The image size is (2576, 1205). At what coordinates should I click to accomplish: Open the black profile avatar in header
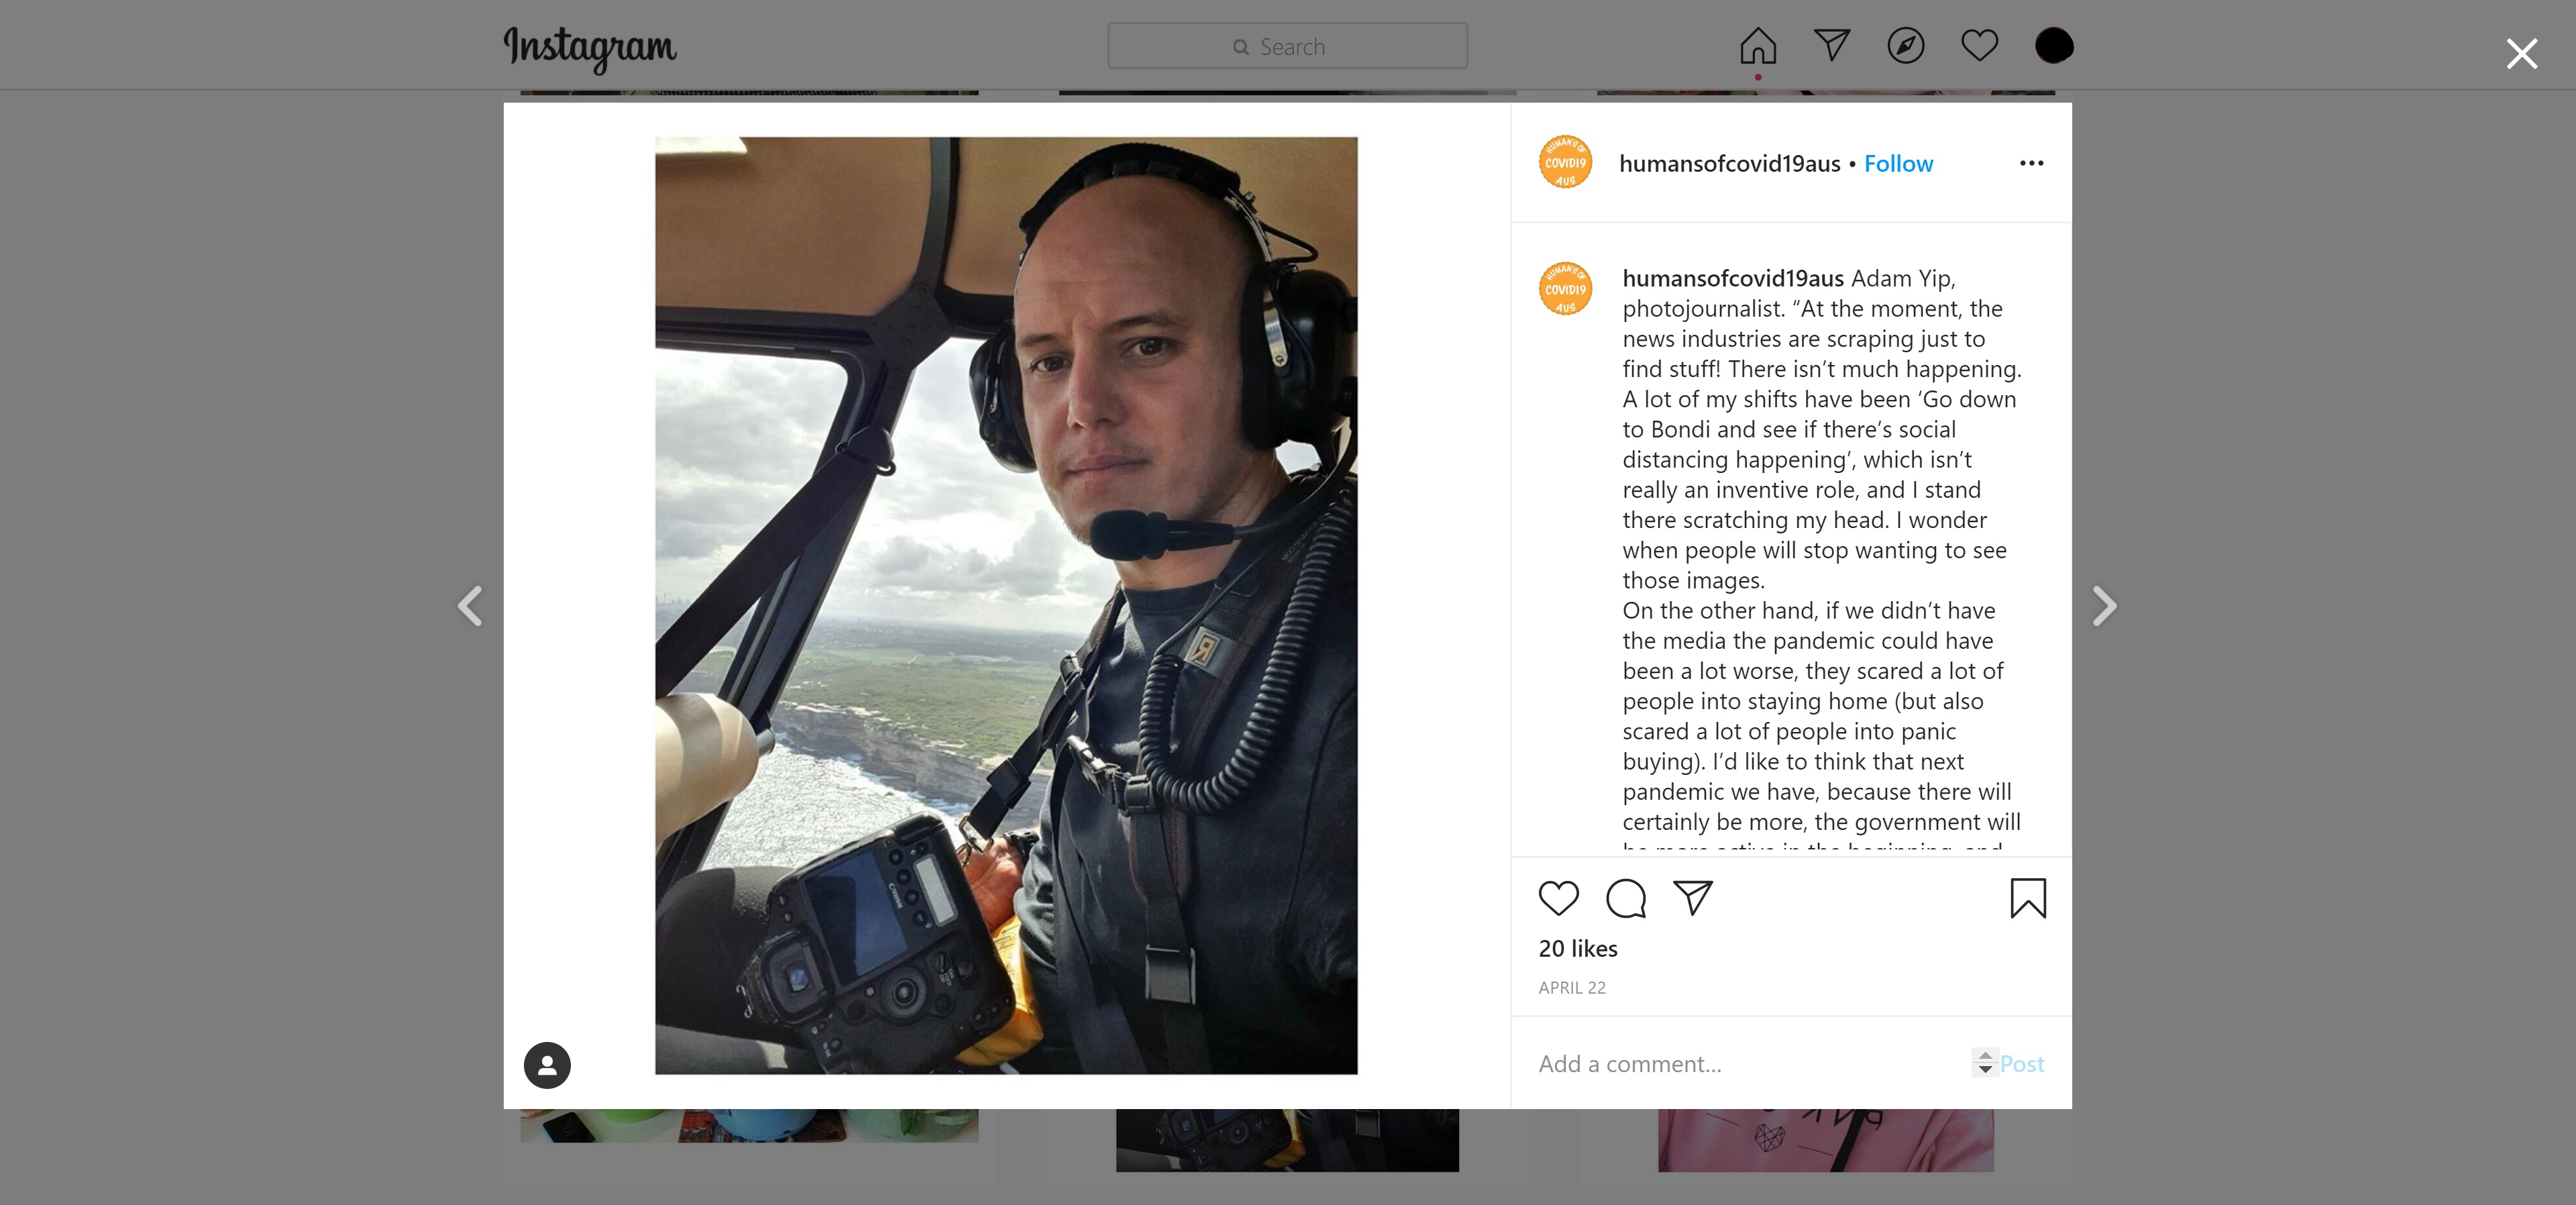point(2054,46)
